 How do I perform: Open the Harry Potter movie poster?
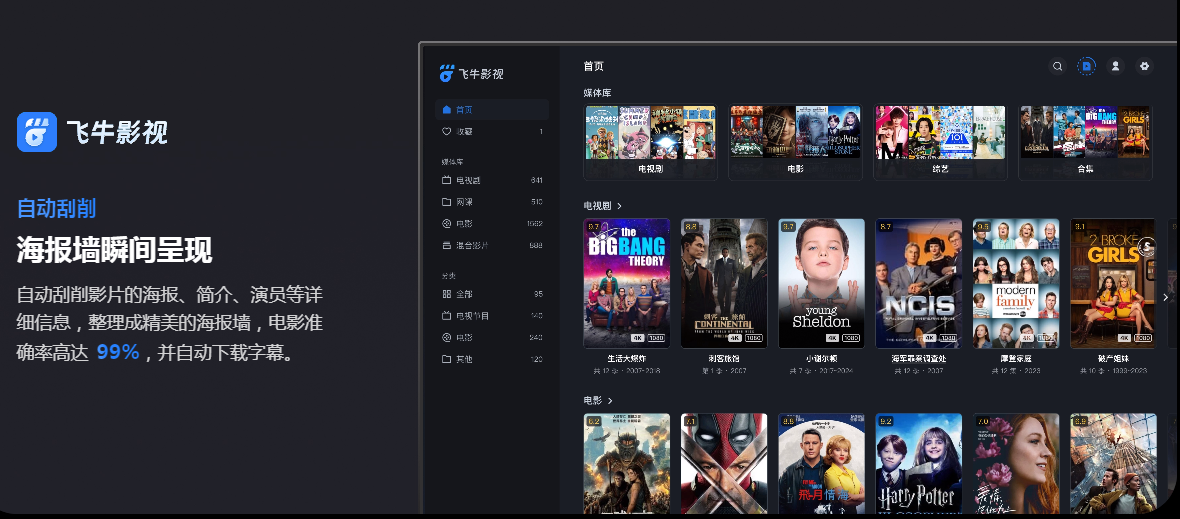pyautogui.click(x=919, y=463)
